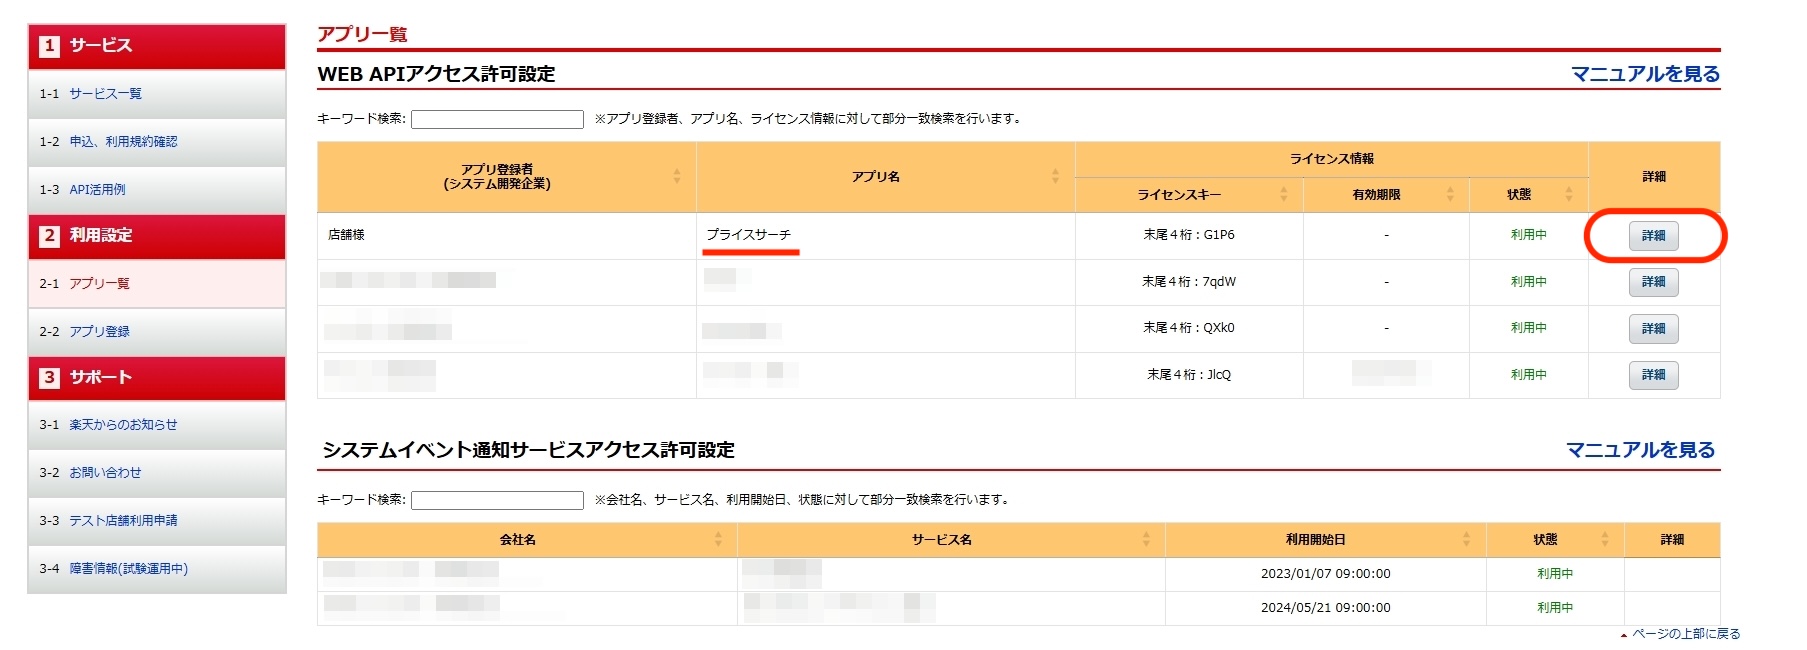Open 詳細 for プライスサーチ app
Screen dimensions: 1807x650
pyautogui.click(x=1653, y=236)
